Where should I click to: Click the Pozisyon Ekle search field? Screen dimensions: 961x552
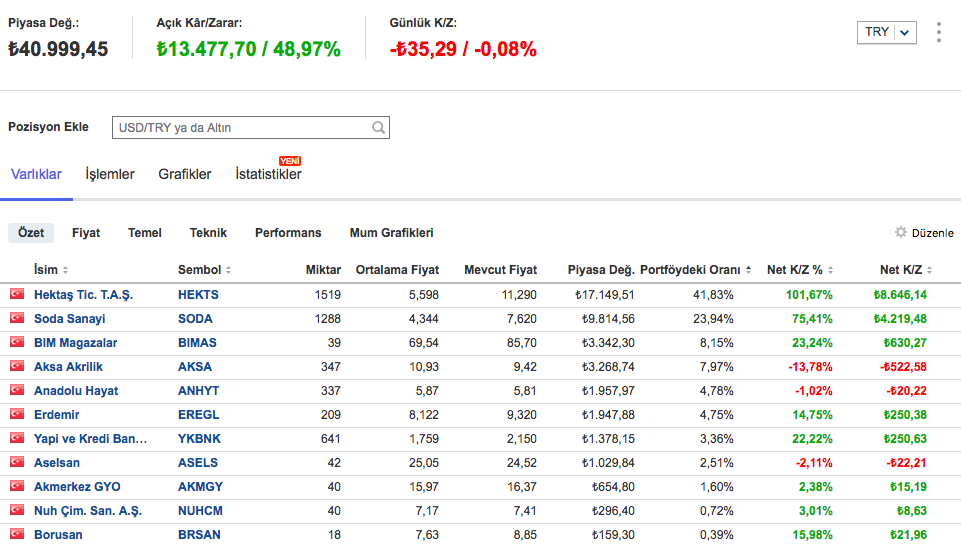pyautogui.click(x=240, y=128)
